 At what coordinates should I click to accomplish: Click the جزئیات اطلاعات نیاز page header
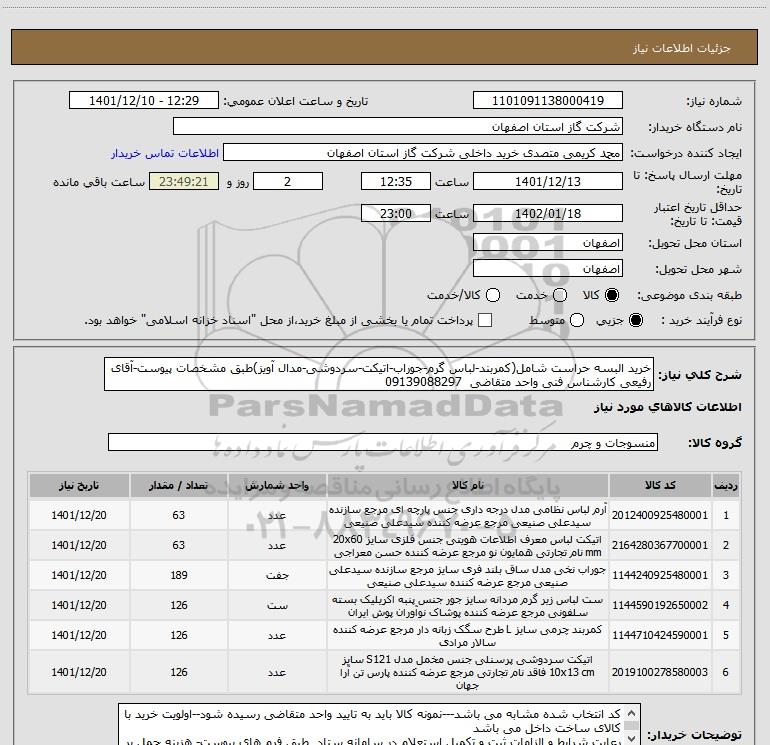coord(682,48)
